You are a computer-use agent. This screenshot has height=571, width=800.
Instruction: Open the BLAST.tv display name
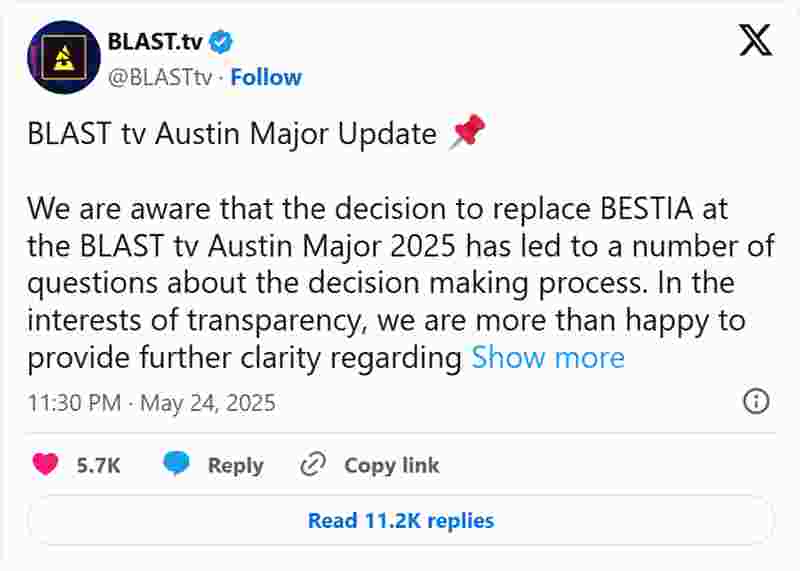coord(155,42)
